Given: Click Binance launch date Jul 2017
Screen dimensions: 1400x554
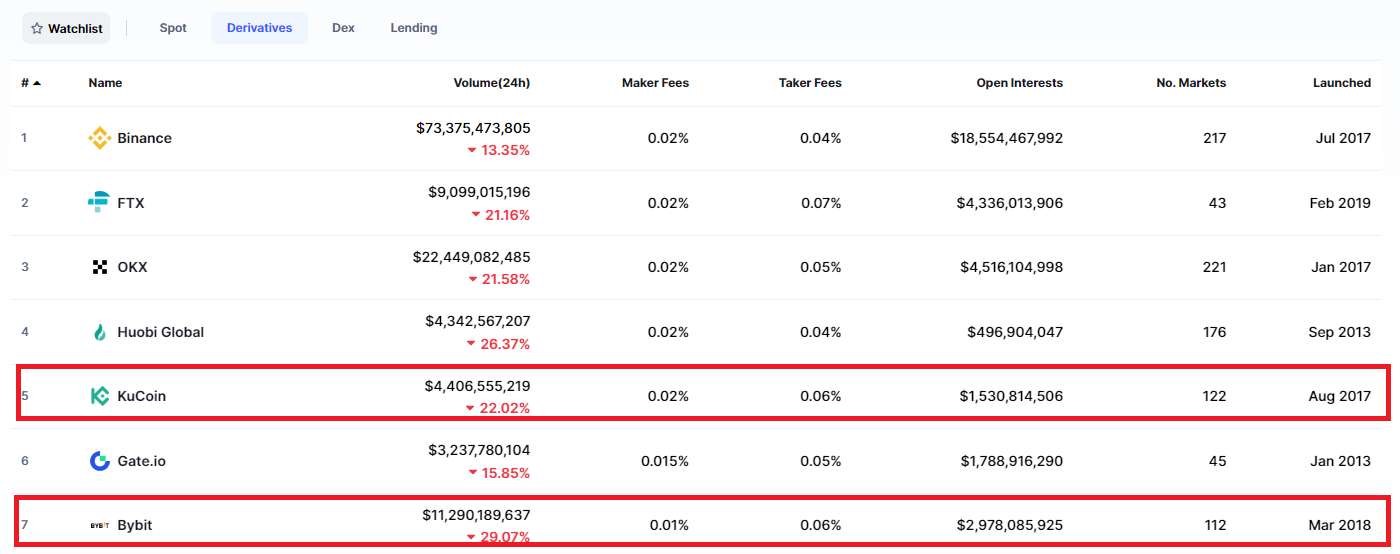Looking at the screenshot, I should click(1343, 138).
